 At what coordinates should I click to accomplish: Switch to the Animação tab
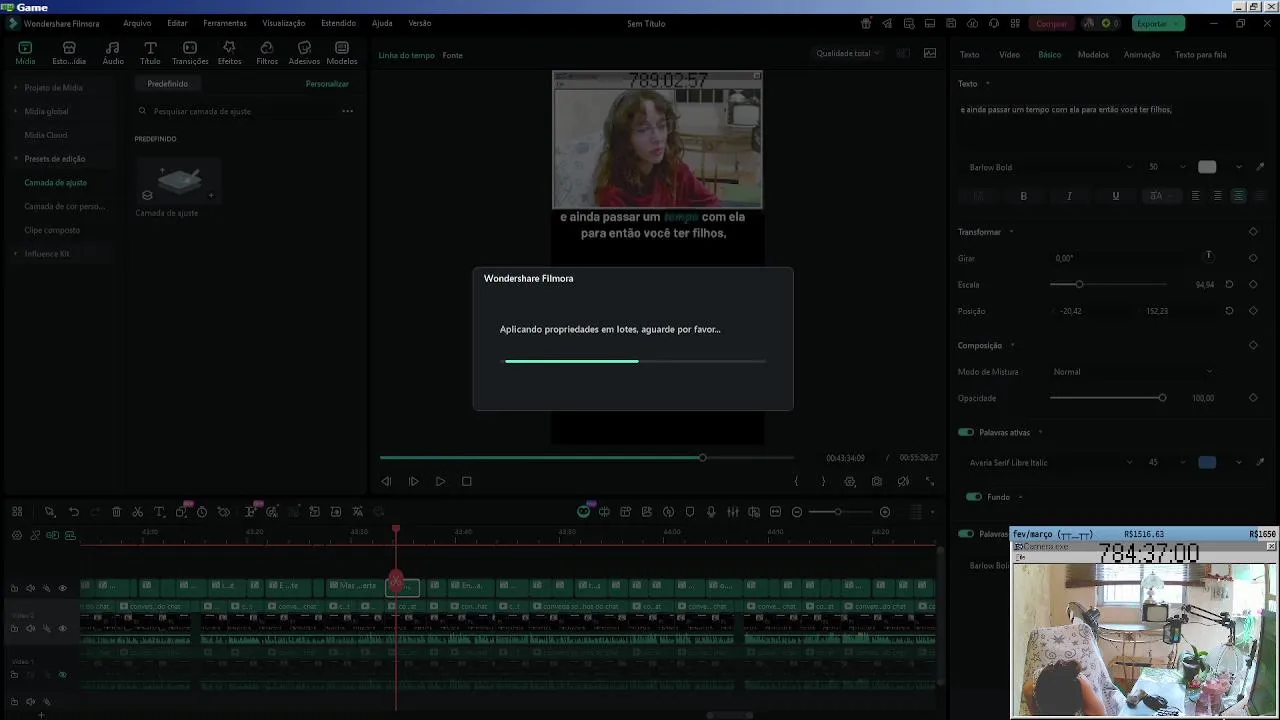click(x=1142, y=55)
